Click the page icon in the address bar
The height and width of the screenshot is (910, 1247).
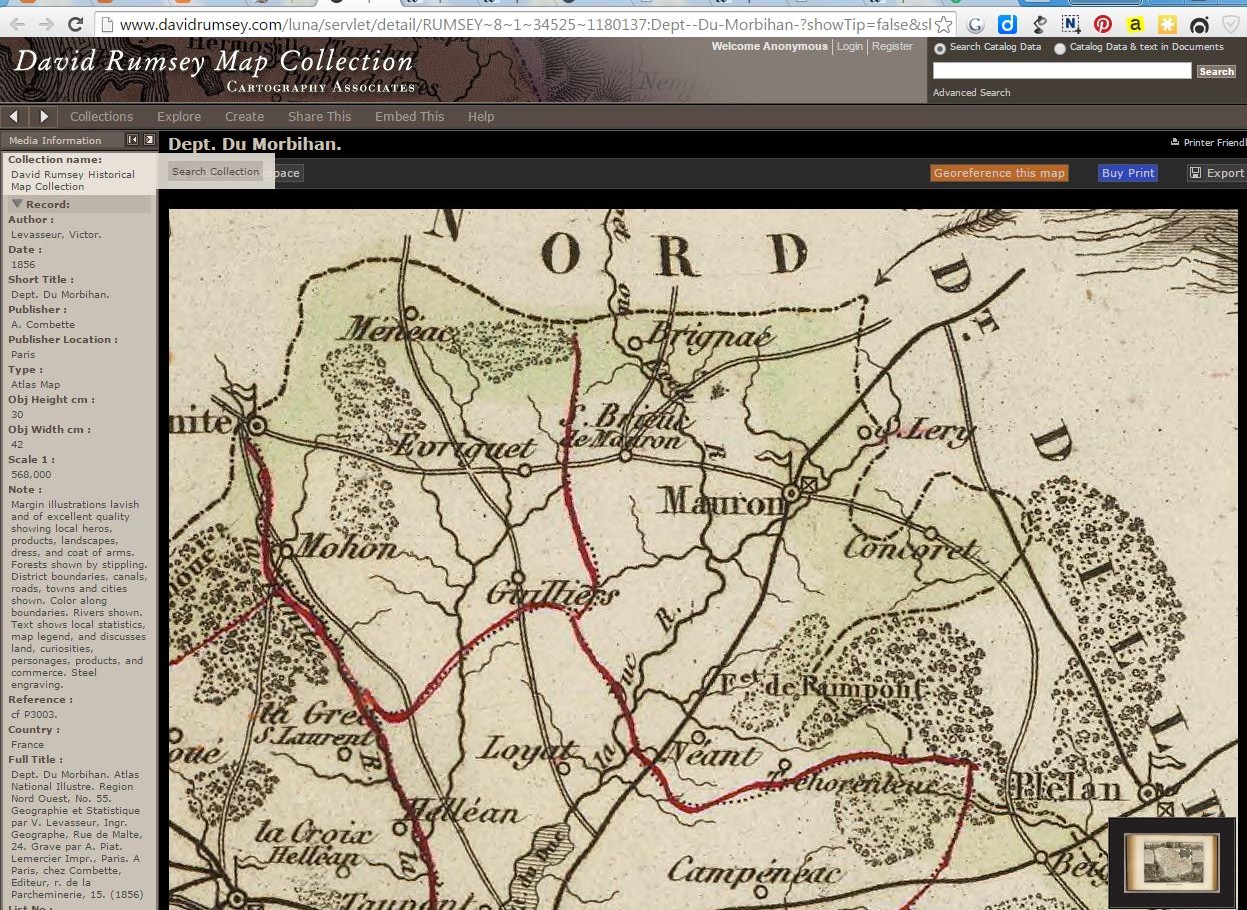click(105, 24)
